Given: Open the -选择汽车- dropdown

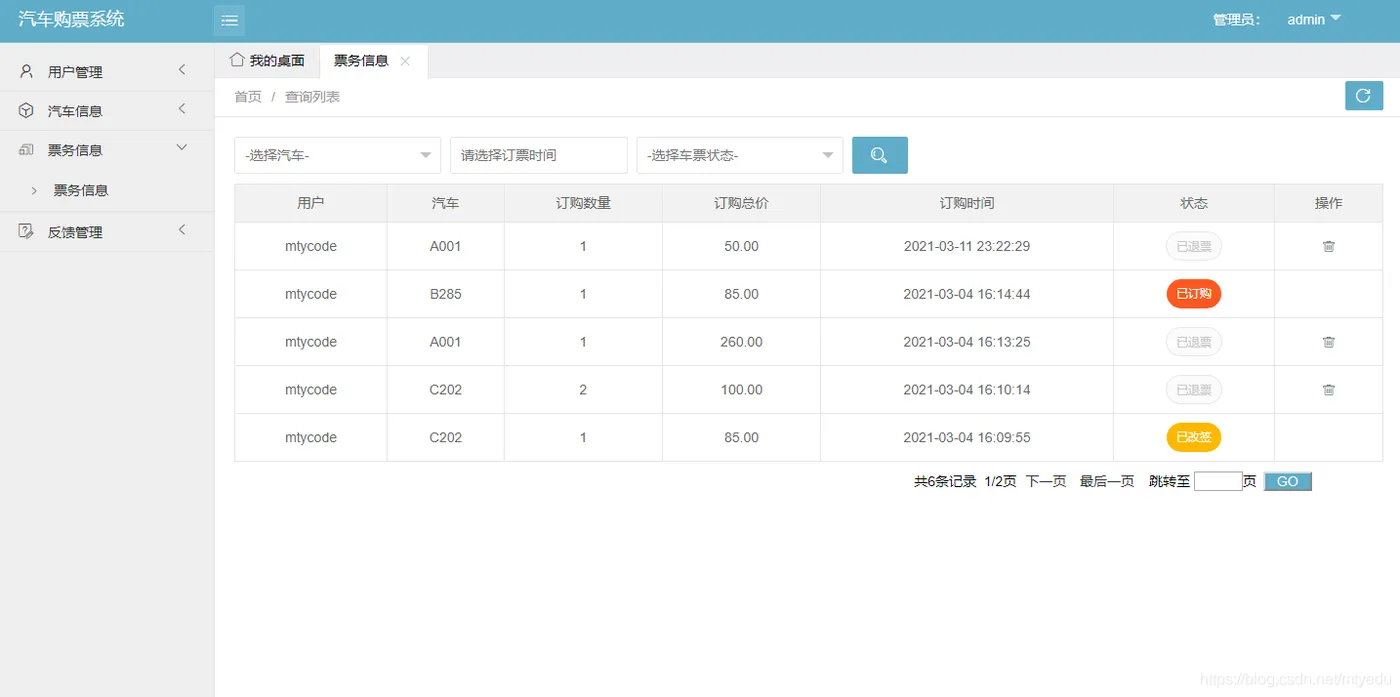Looking at the screenshot, I should 337,155.
